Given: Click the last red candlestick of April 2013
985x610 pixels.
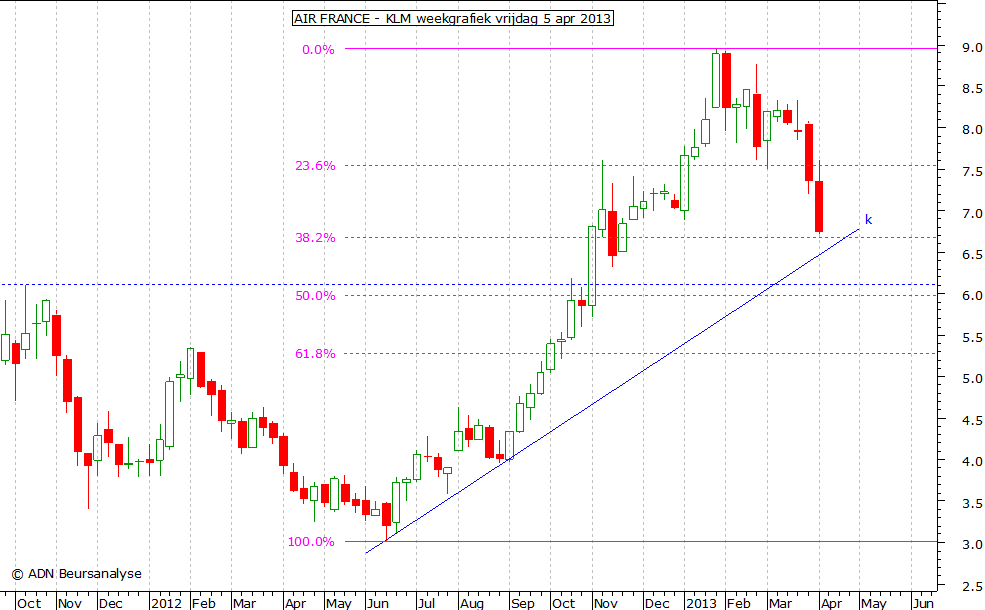Looking at the screenshot, I should 819,207.
